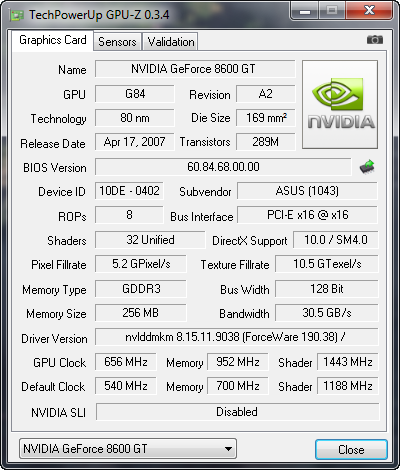Click the NVIDIA SLI Disabled field
This screenshot has height=470, width=400.
[237, 412]
